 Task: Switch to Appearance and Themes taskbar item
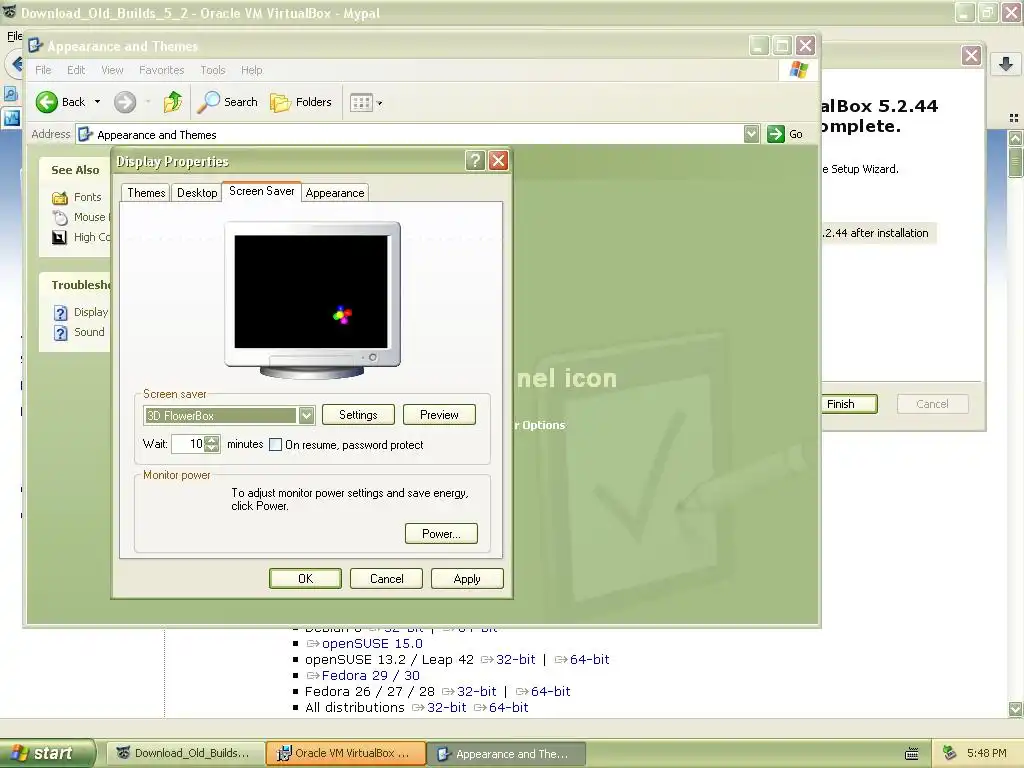pos(506,754)
